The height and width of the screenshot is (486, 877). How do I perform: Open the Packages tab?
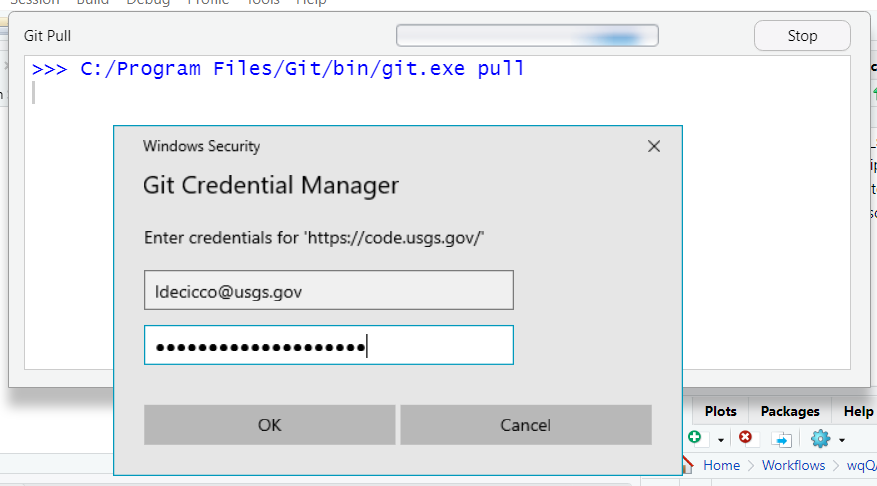[790, 411]
